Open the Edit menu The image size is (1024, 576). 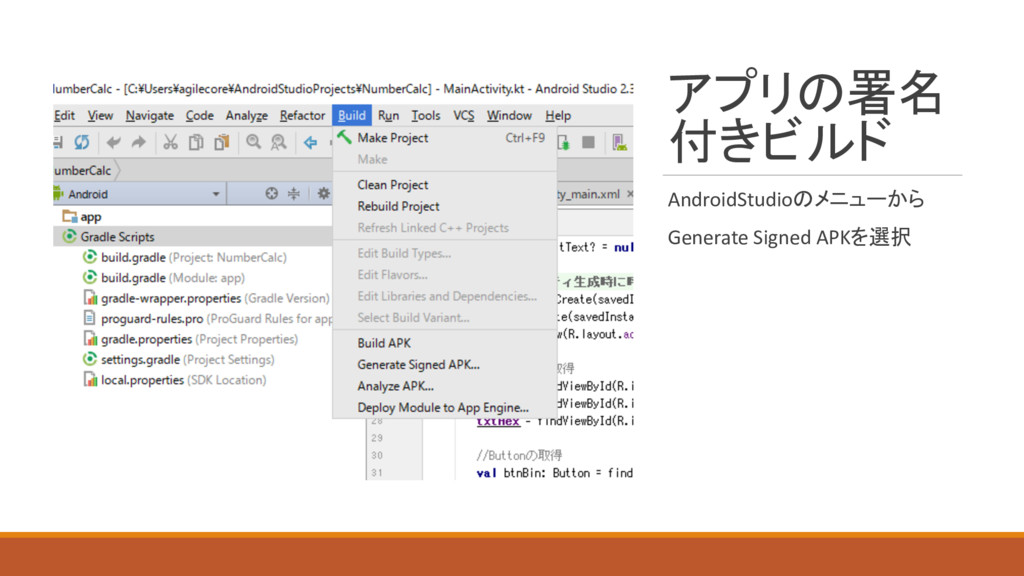pos(64,116)
